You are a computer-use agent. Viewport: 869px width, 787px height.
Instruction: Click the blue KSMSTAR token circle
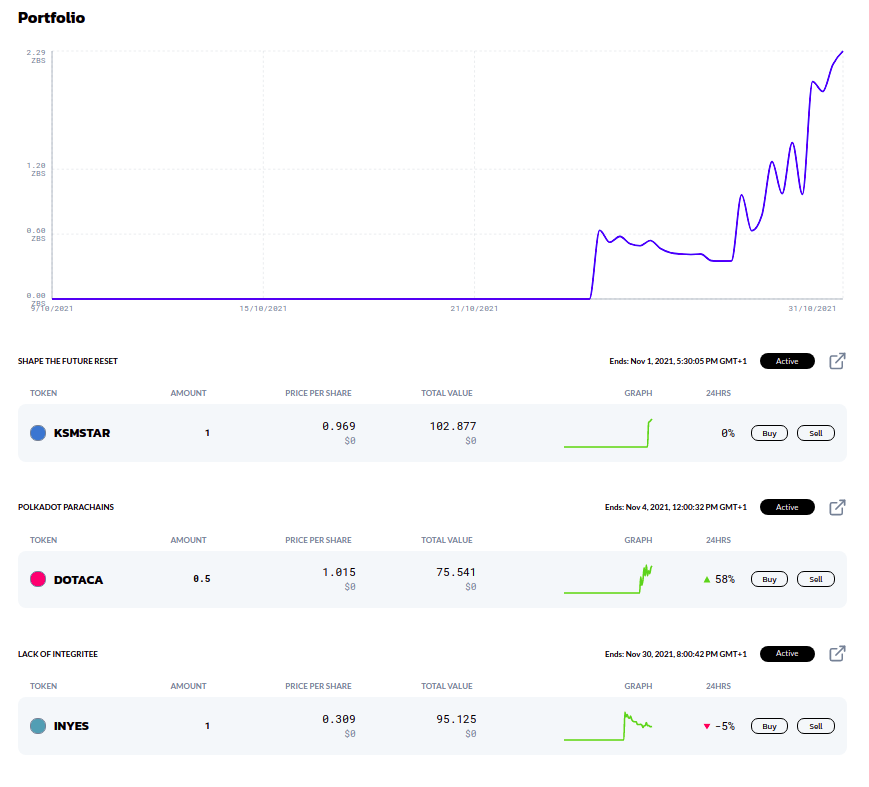[38, 433]
